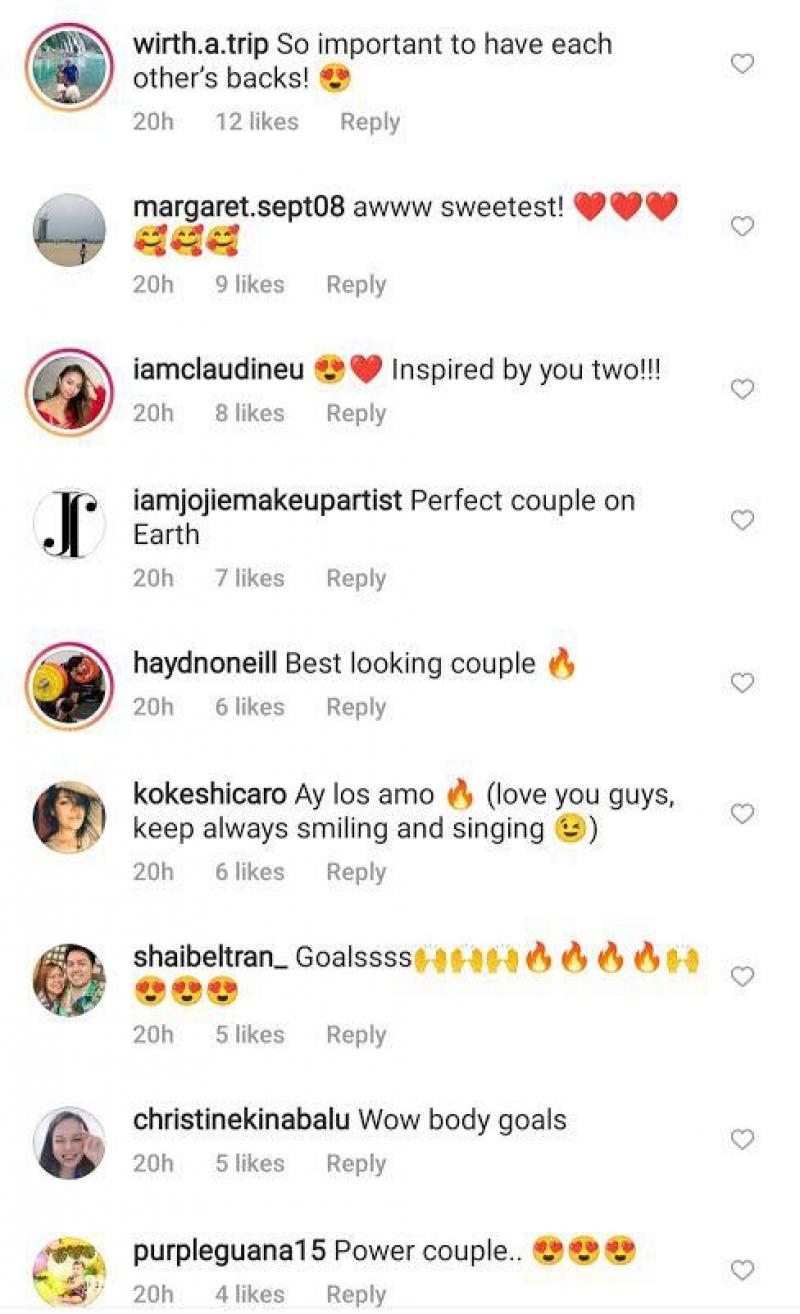
Task: Reply to margaret.sept08's comment
Action: point(356,285)
